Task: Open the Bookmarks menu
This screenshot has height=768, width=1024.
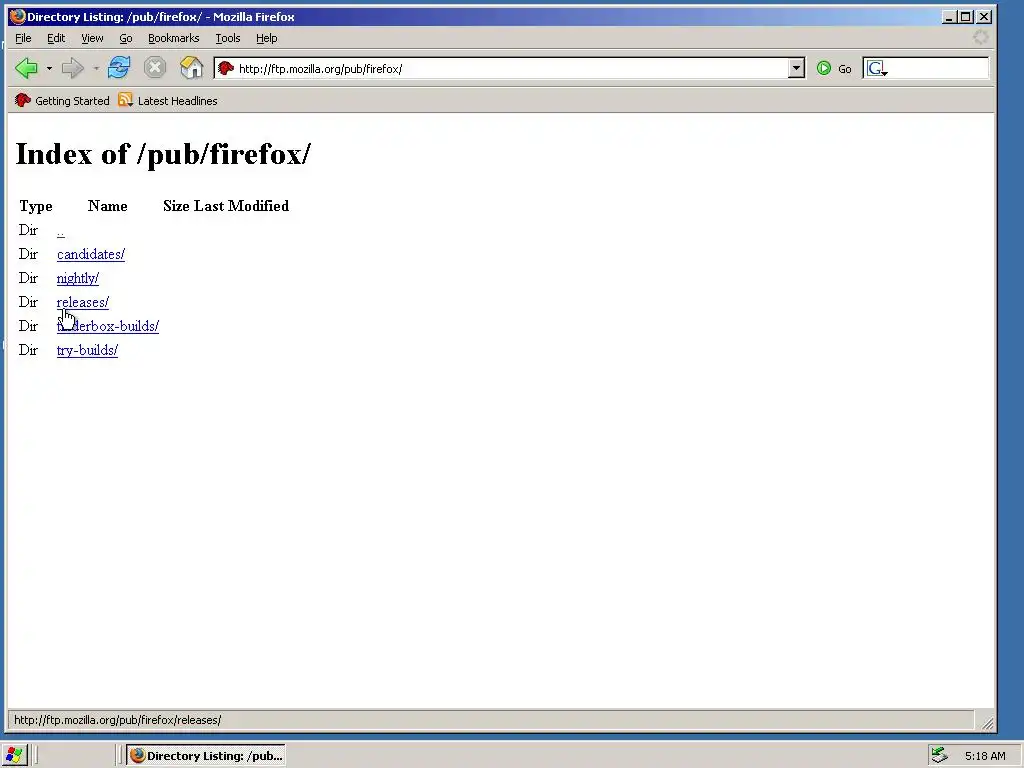Action: click(x=174, y=38)
